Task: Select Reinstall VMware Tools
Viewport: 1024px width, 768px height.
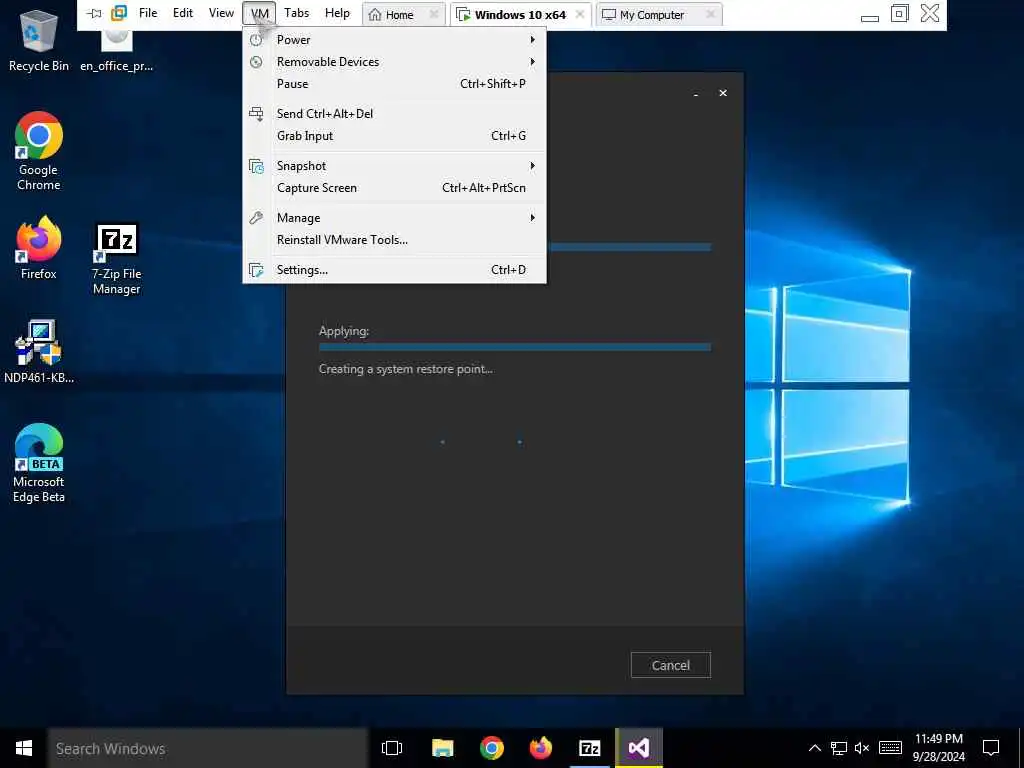Action: pos(394,240)
